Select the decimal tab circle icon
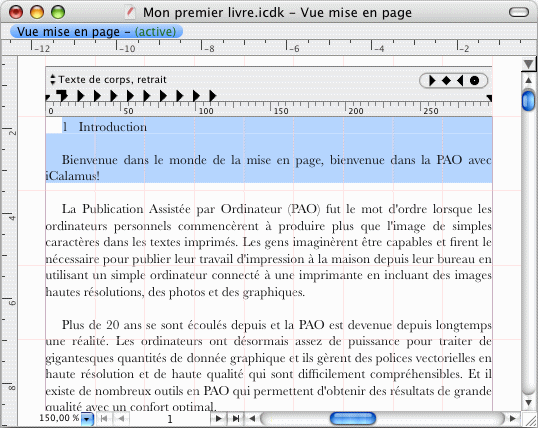Image resolution: width=538 pixels, height=428 pixels. pyautogui.click(x=474, y=81)
